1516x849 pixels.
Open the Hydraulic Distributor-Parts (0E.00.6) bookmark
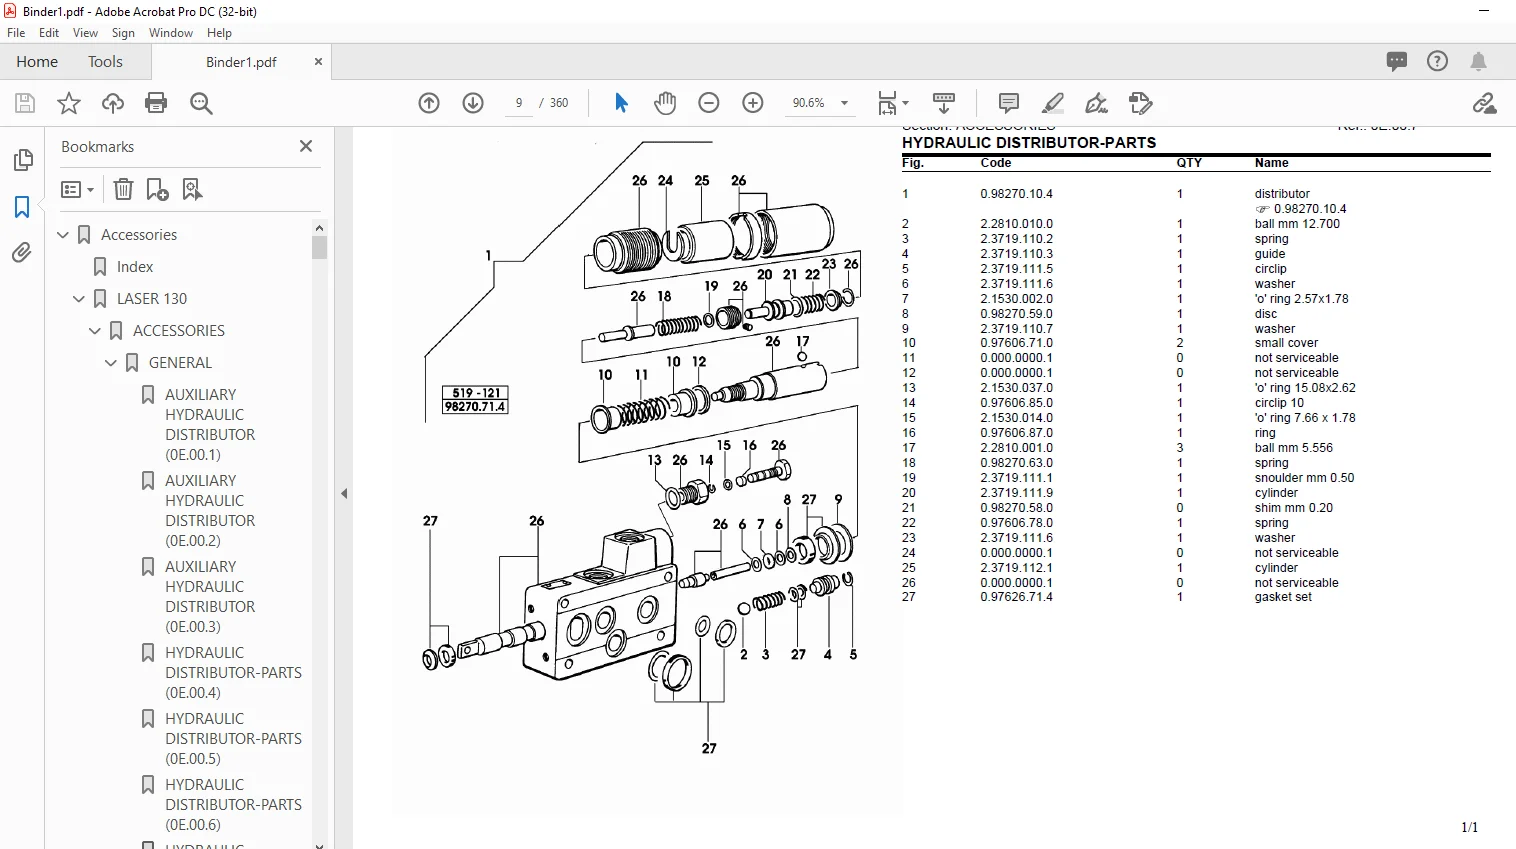coord(233,805)
